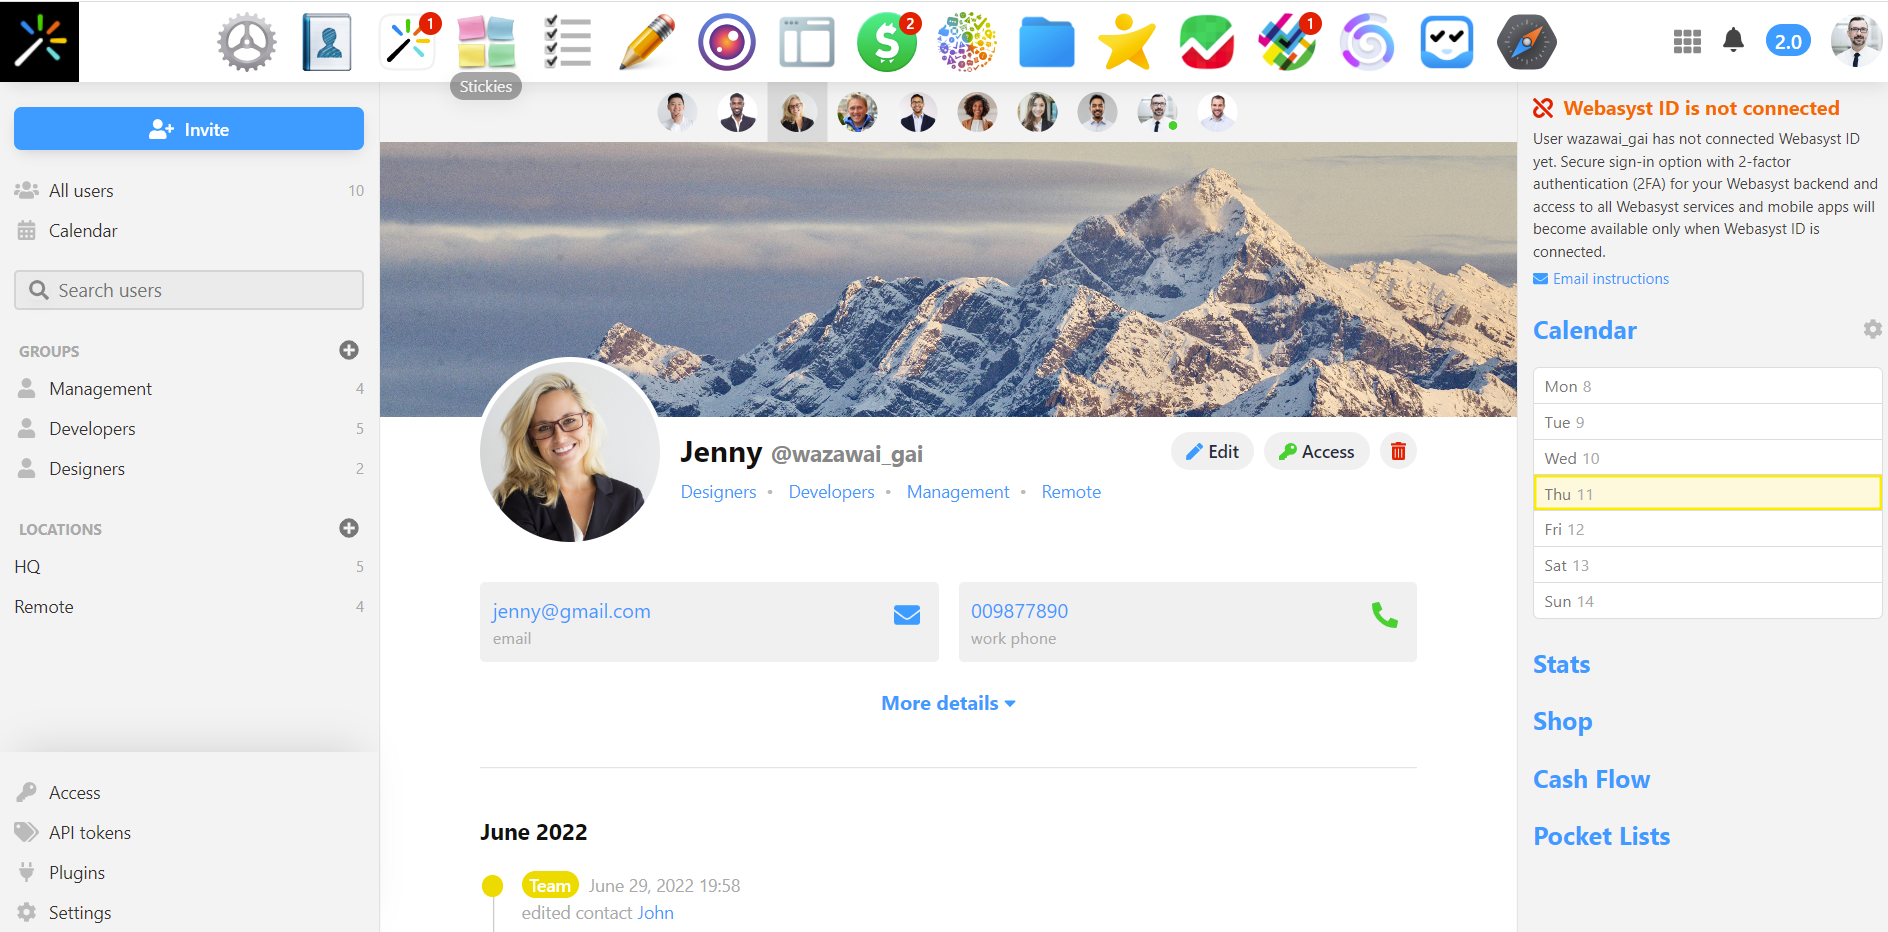Image resolution: width=1888 pixels, height=932 pixels.
Task: Open the profile avatar menu top right
Action: click(1855, 41)
